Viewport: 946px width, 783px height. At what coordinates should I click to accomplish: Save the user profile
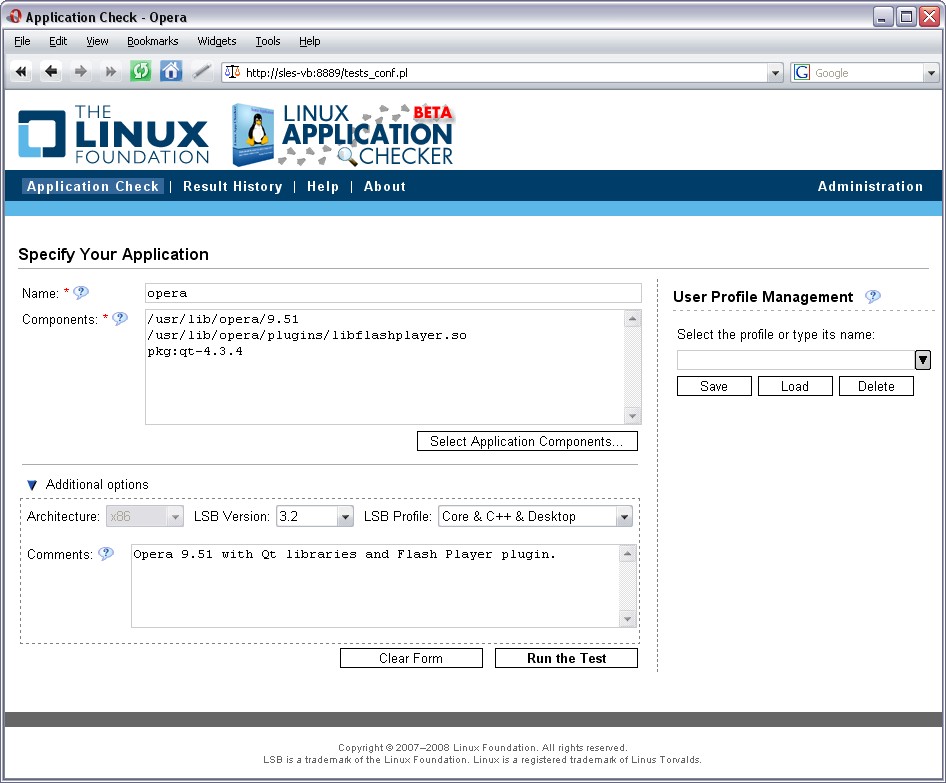[714, 386]
